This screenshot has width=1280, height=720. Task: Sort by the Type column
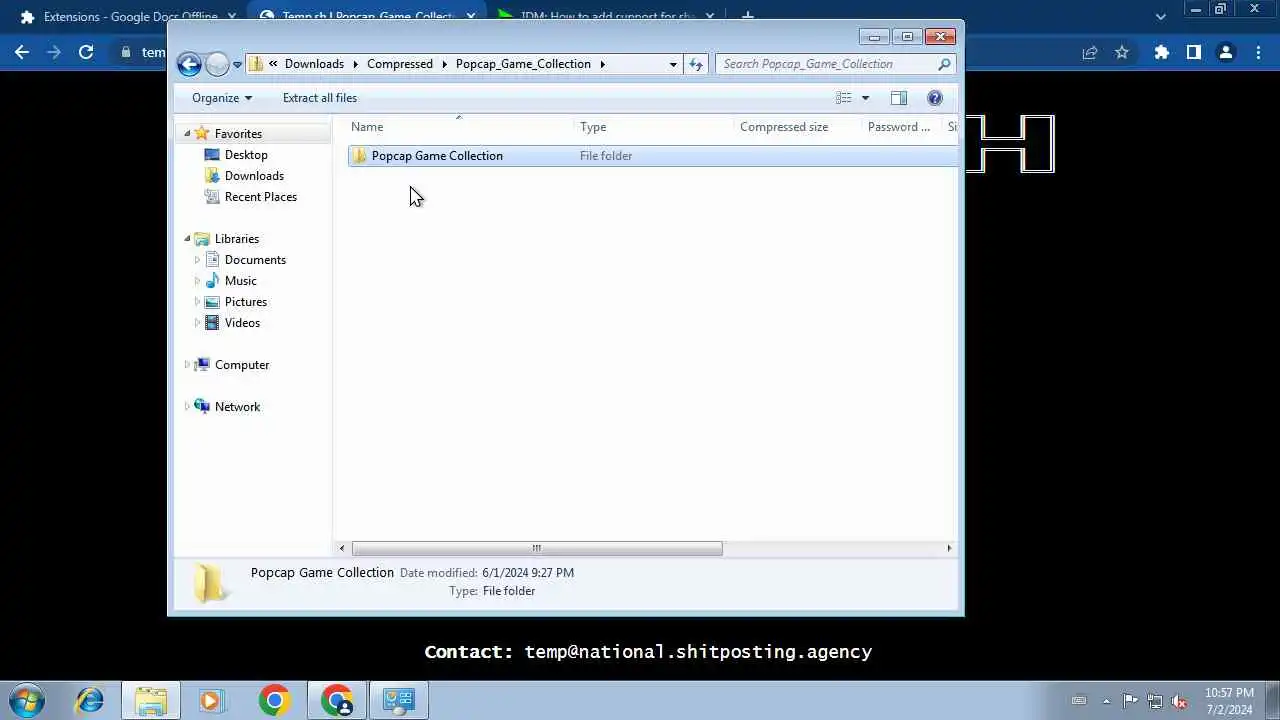click(654, 127)
